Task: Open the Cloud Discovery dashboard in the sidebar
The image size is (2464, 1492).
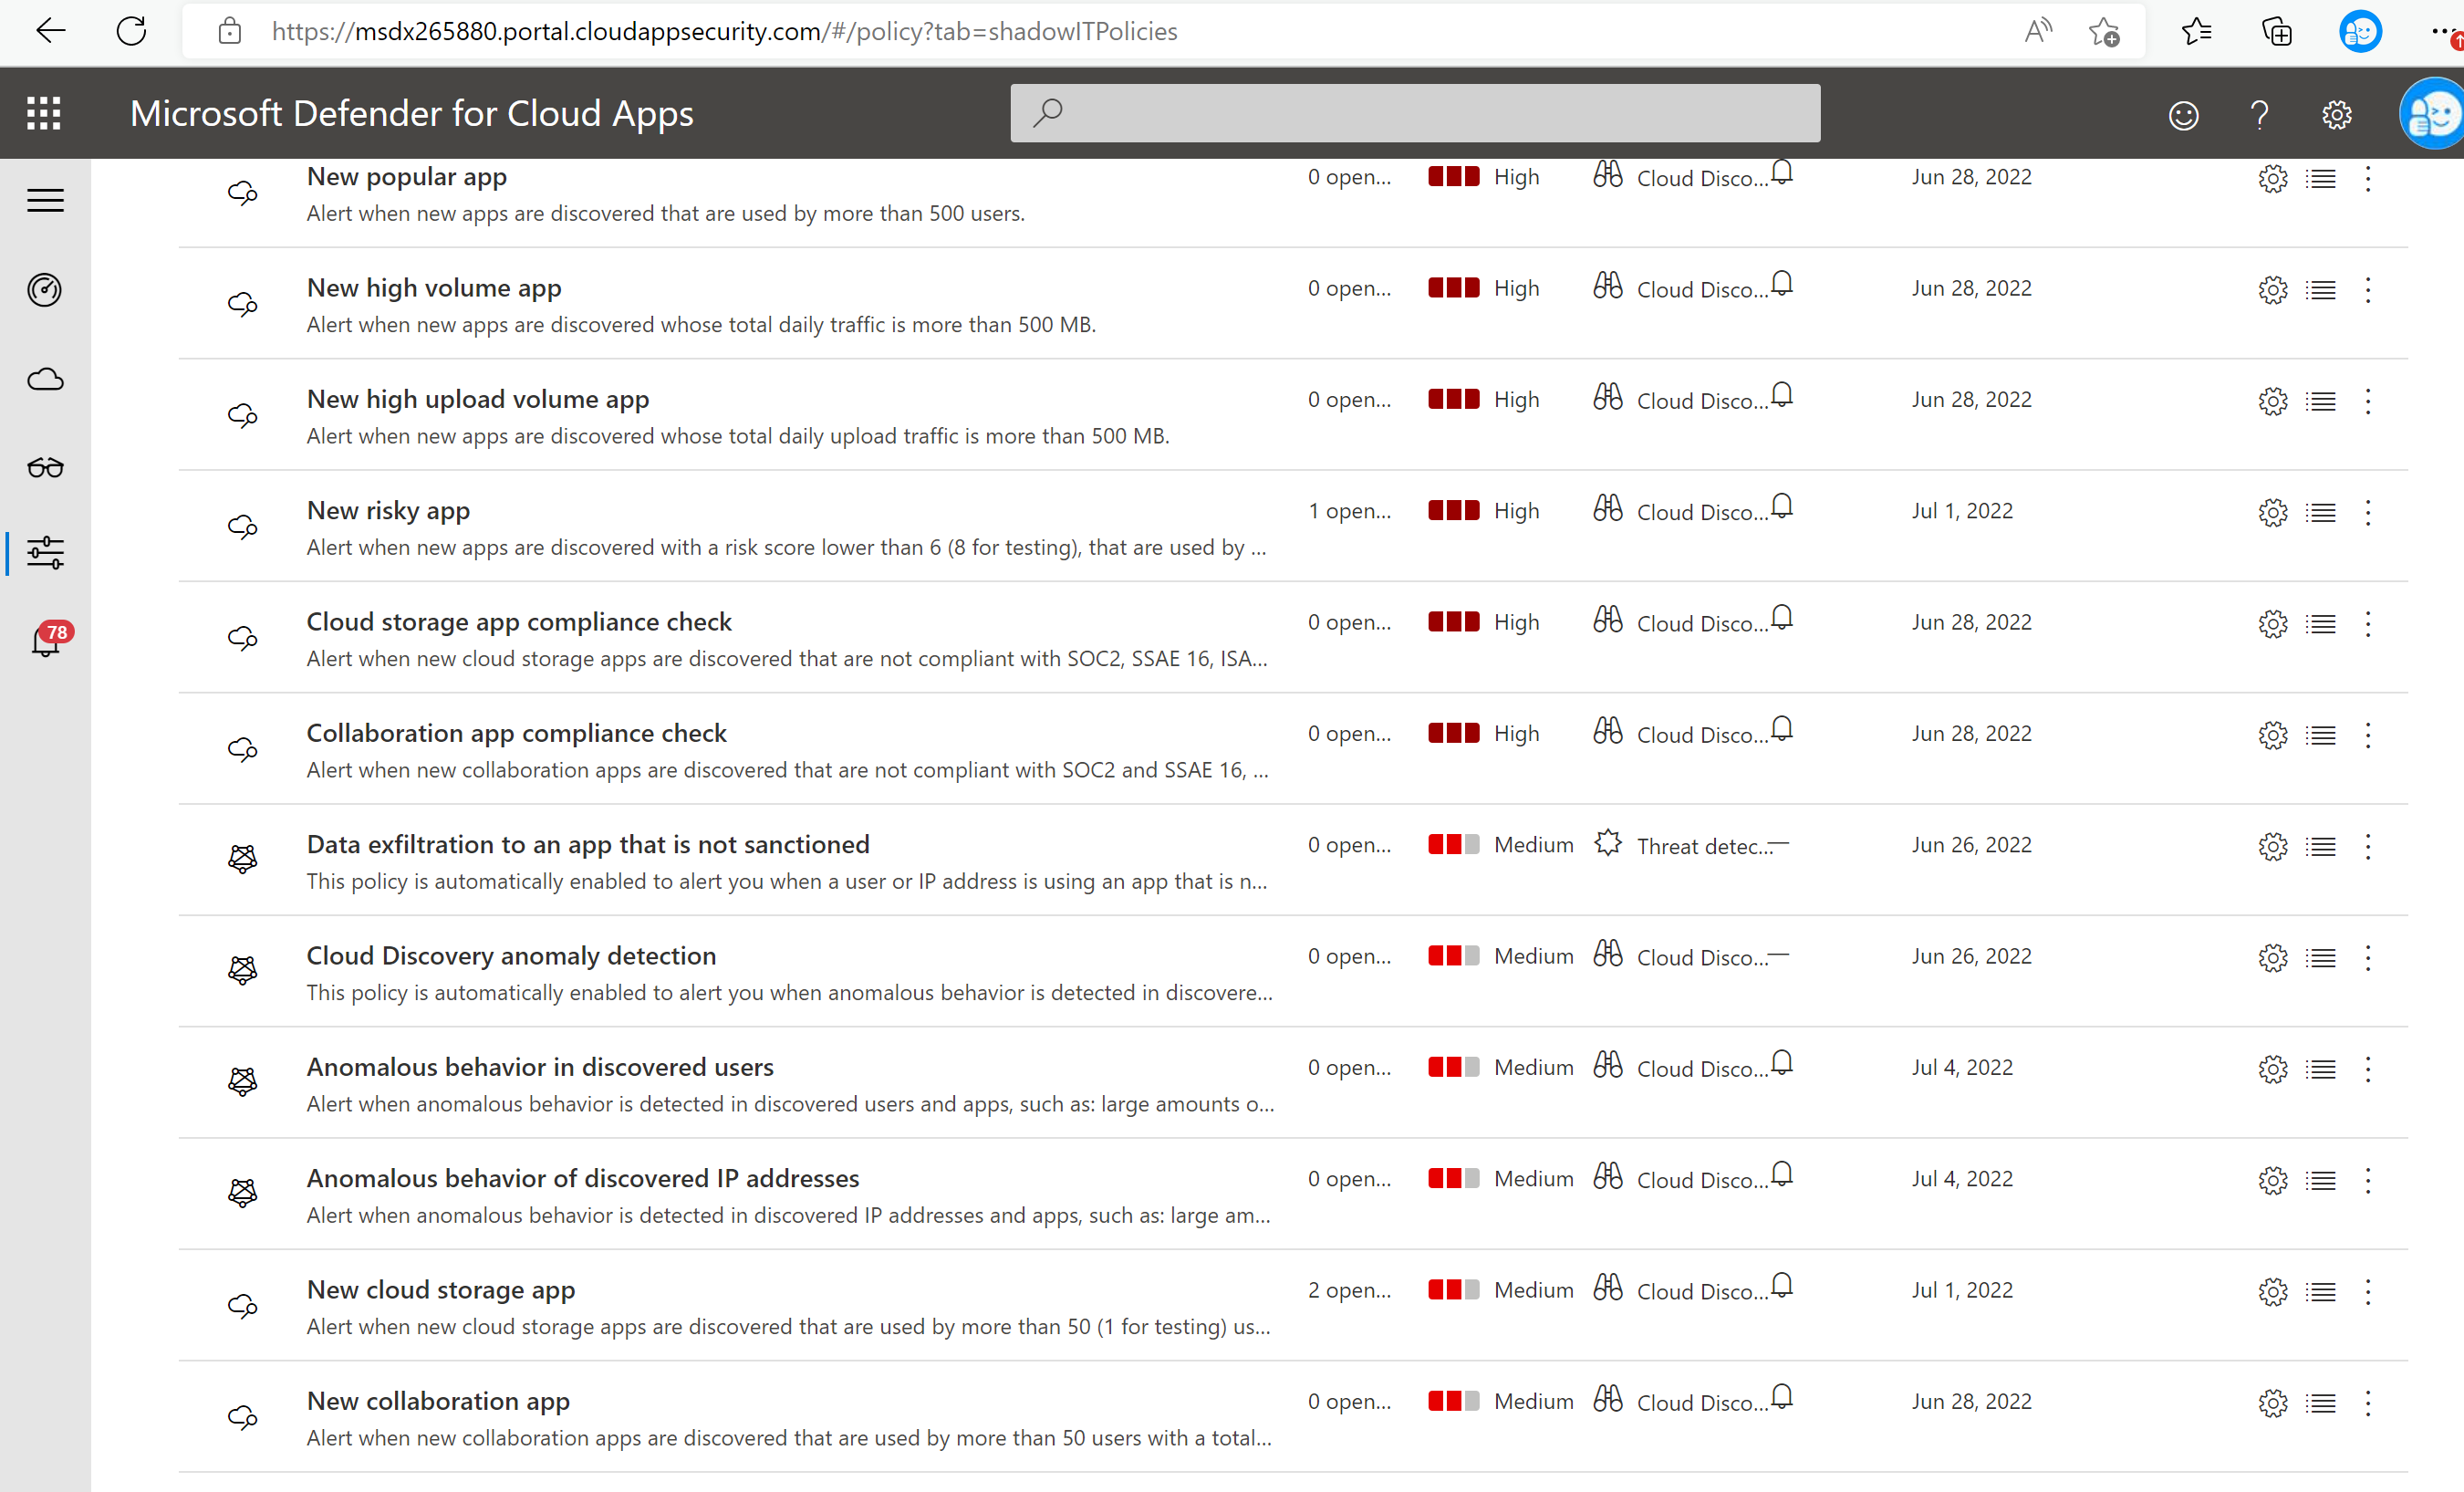Action: [44, 290]
